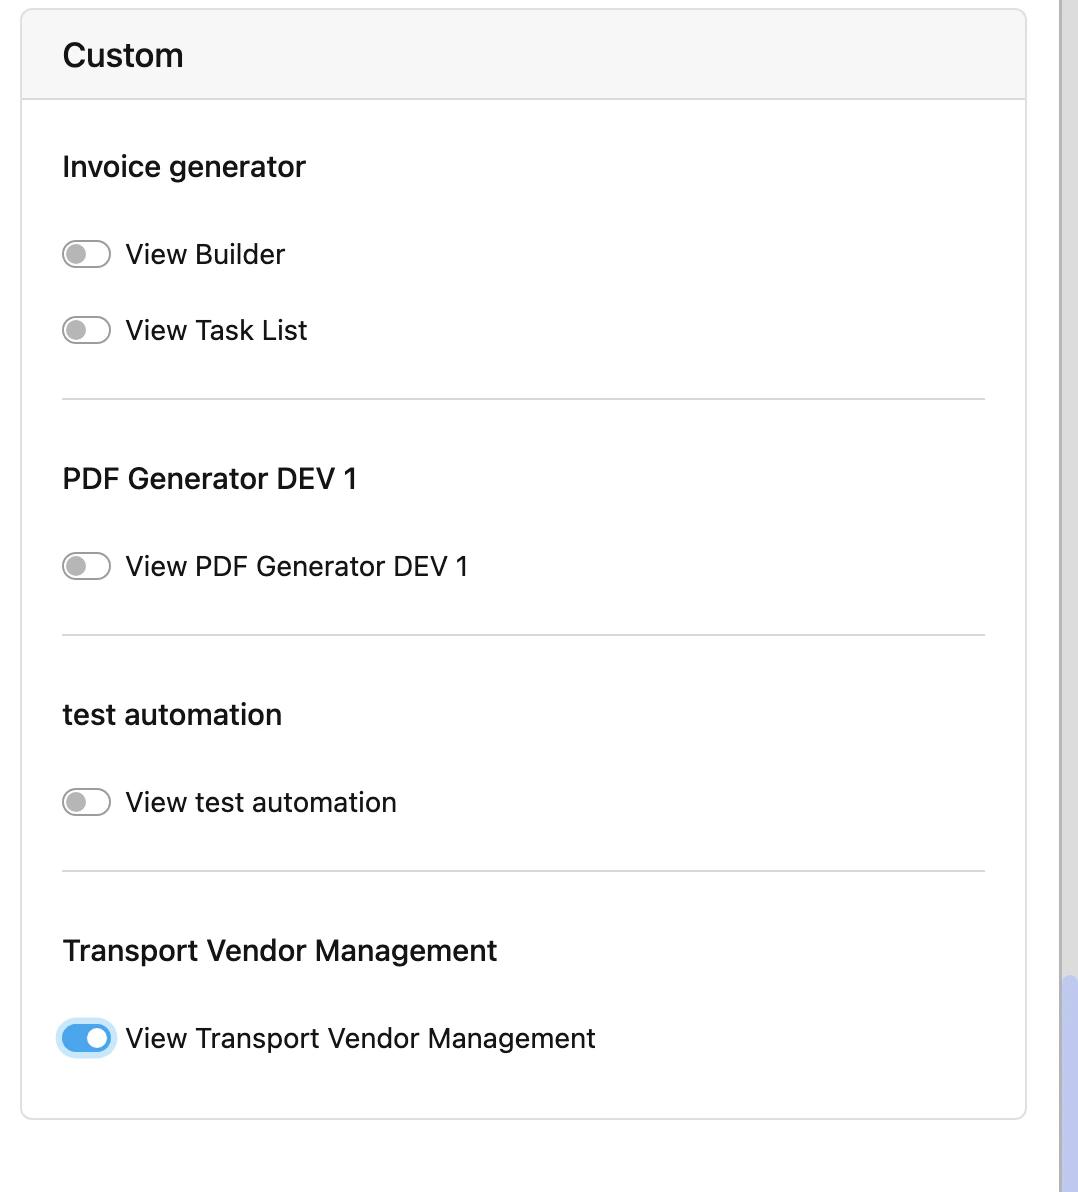Enable View PDF Generator DEV 1 toggle
The width and height of the screenshot is (1078, 1192).
pyautogui.click(x=86, y=566)
